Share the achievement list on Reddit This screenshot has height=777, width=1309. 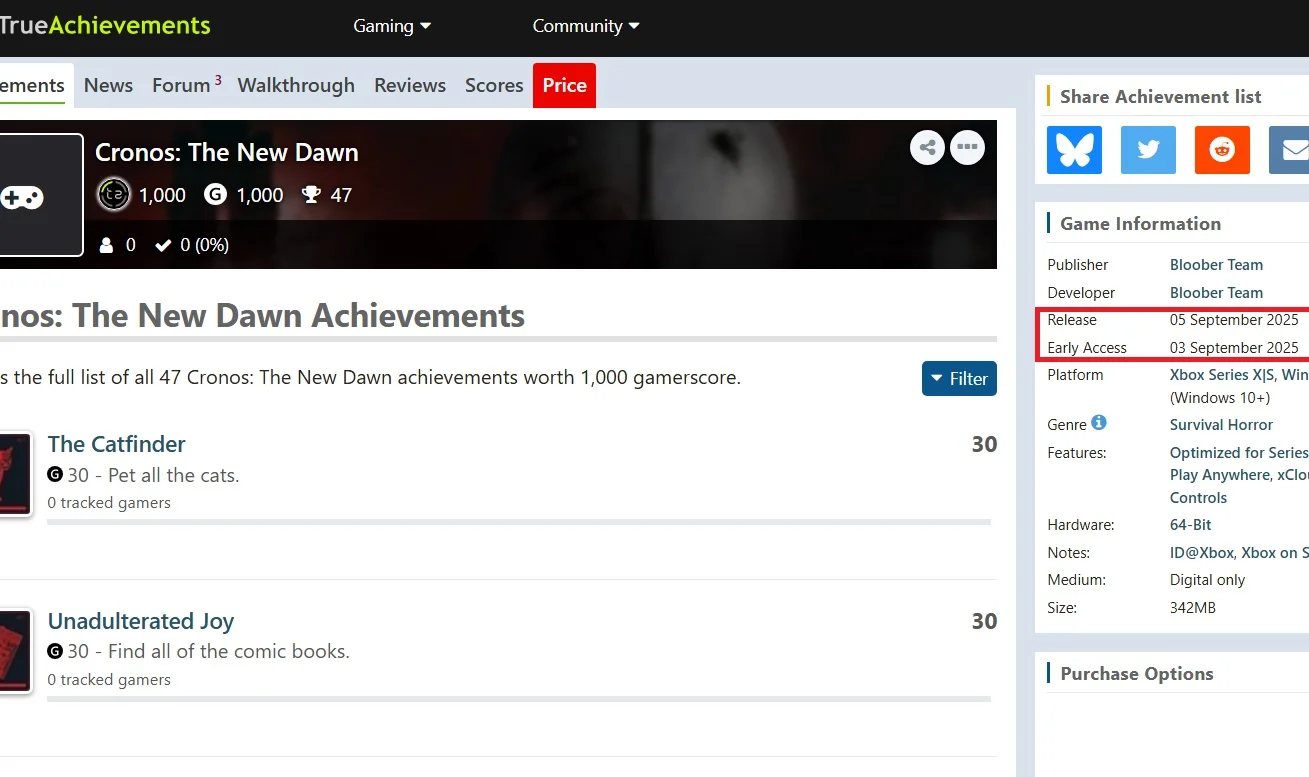[x=1222, y=150]
